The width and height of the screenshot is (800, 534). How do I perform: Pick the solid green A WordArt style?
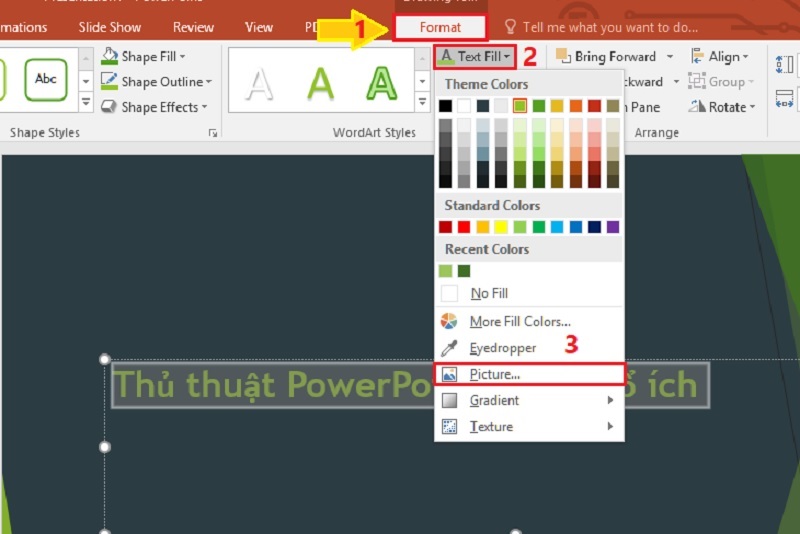(320, 83)
